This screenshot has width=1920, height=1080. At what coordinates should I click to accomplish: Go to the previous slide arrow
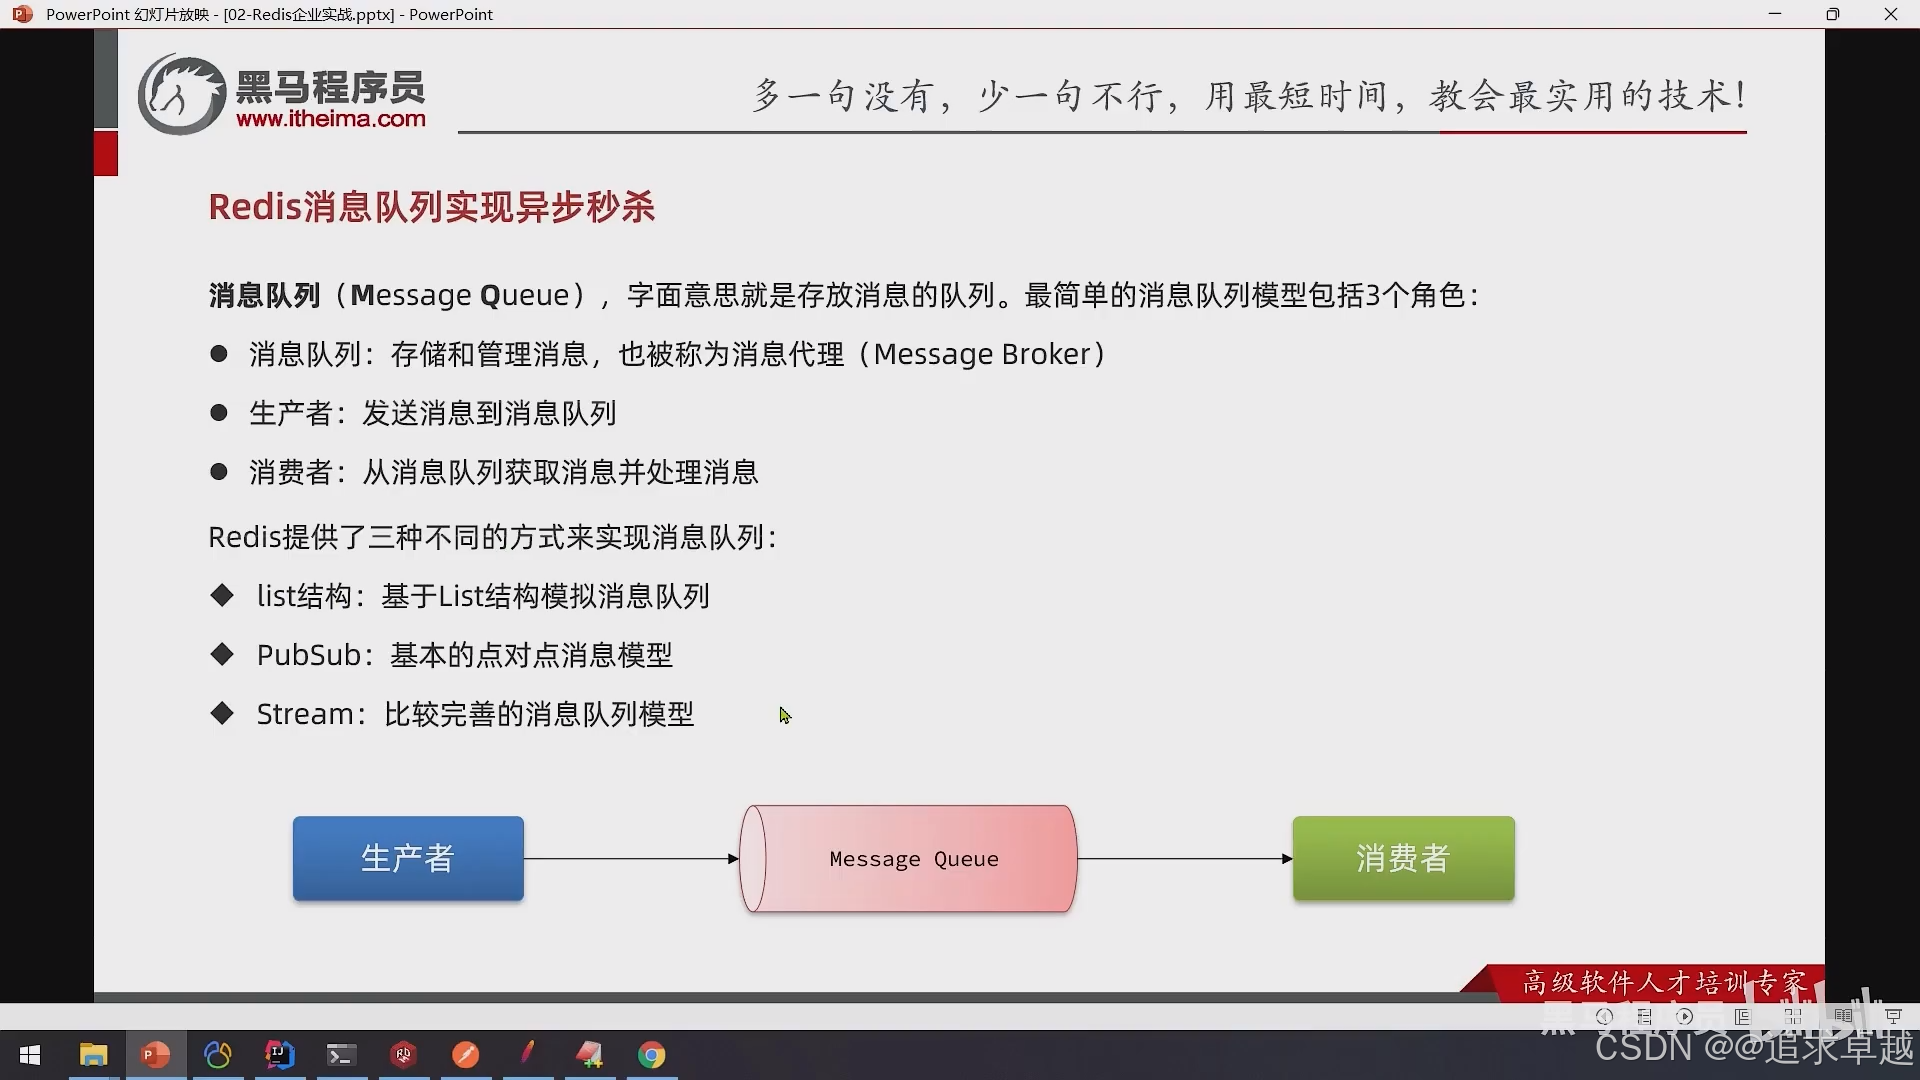click(1604, 1017)
